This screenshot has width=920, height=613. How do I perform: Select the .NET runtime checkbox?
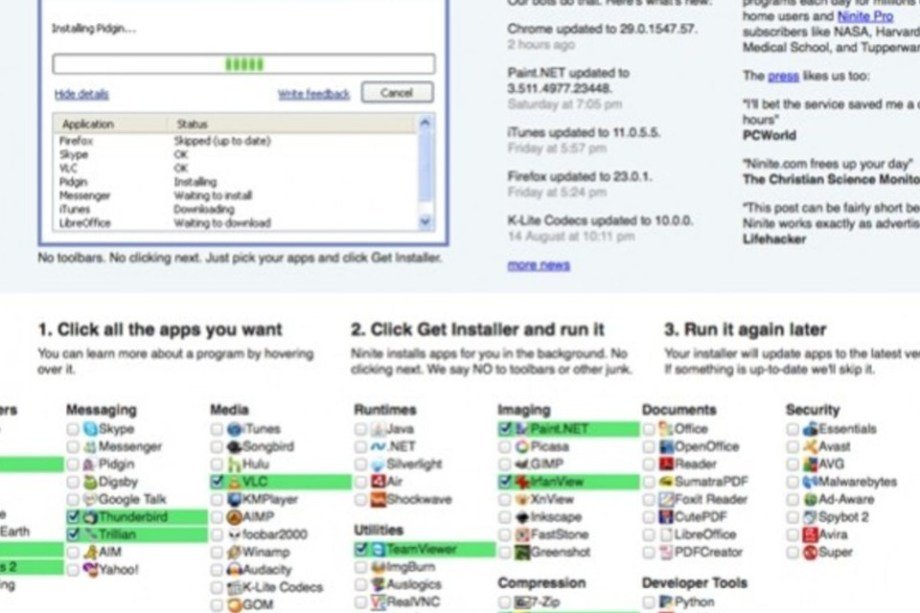361,447
